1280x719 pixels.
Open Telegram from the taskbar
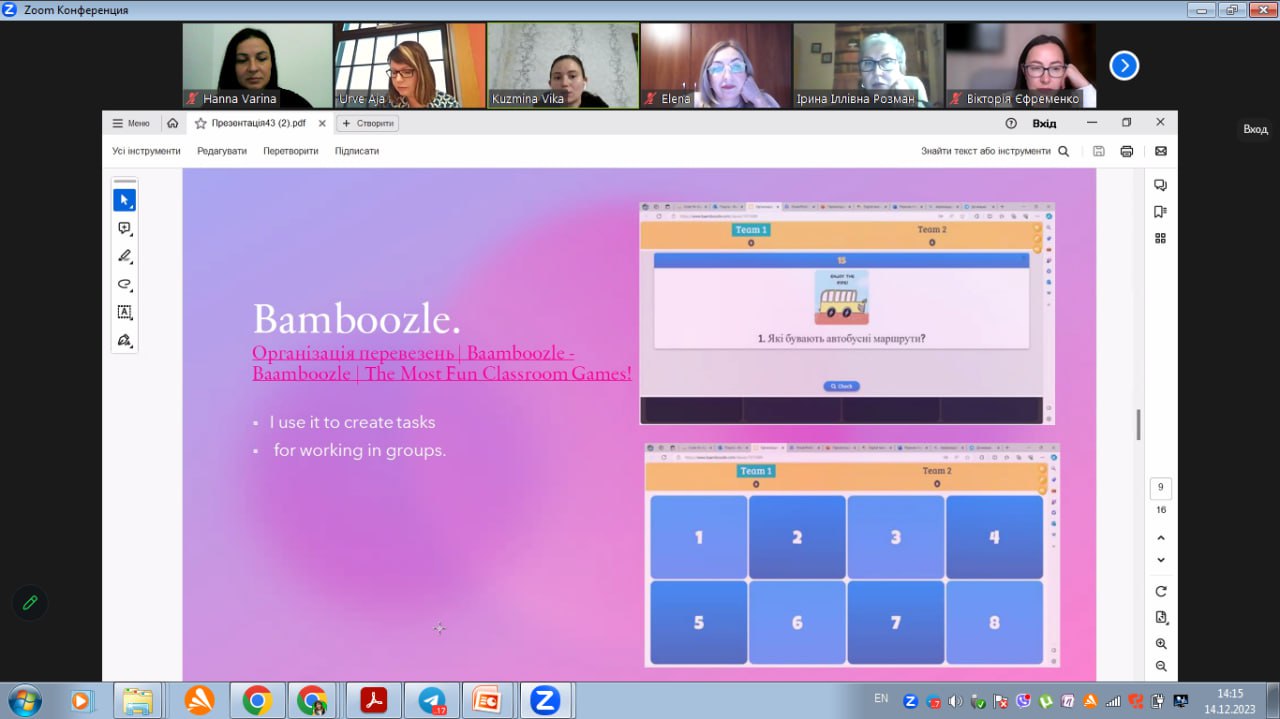(x=431, y=700)
